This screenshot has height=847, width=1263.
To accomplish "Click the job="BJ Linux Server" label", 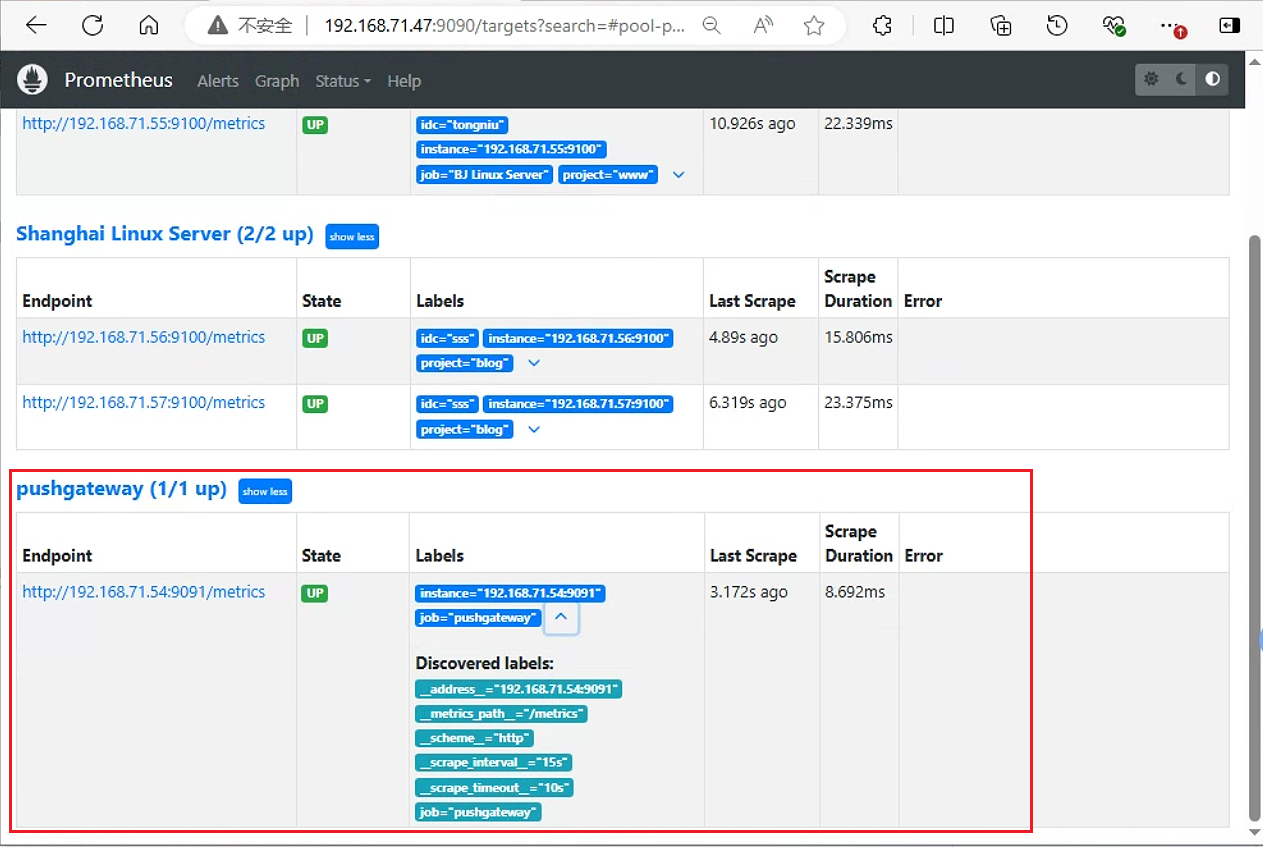I will coord(485,175).
